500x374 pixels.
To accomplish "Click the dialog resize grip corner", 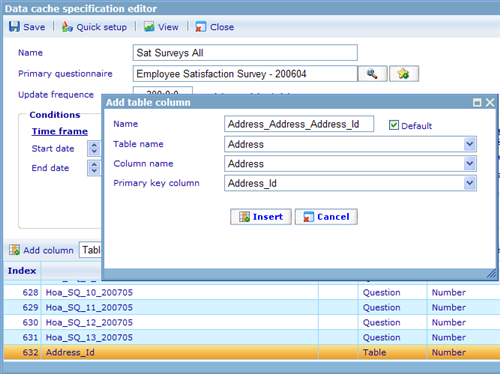I will pyautogui.click(x=491, y=274).
